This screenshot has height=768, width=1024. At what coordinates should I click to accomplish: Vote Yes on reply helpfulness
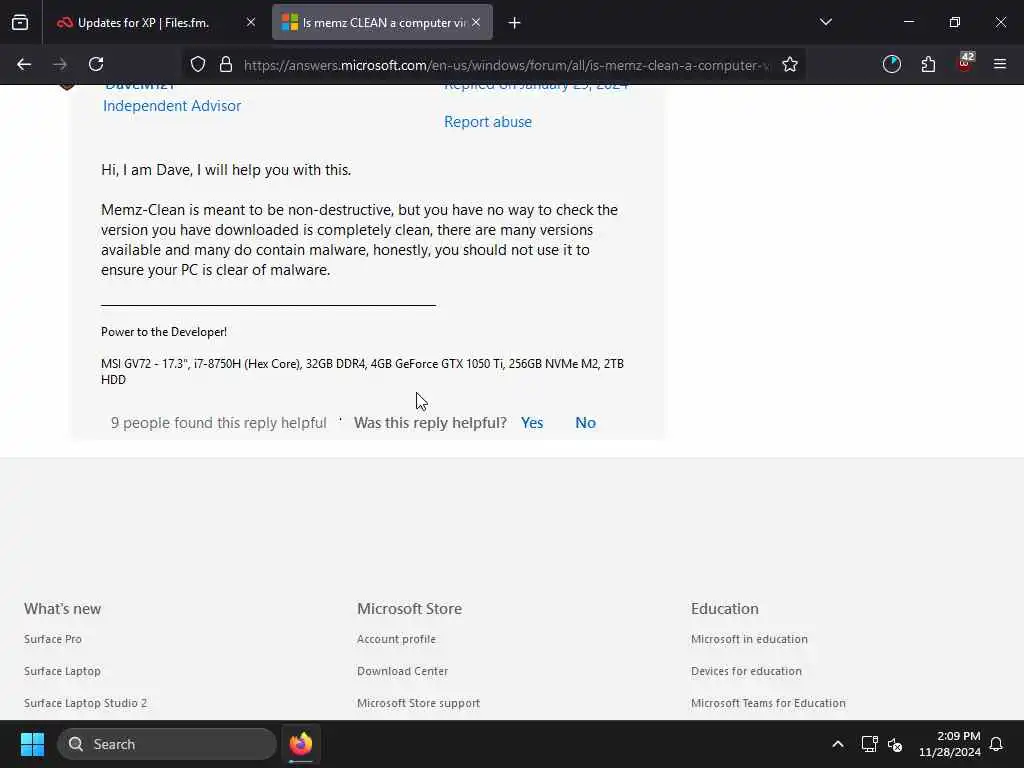pyautogui.click(x=532, y=423)
